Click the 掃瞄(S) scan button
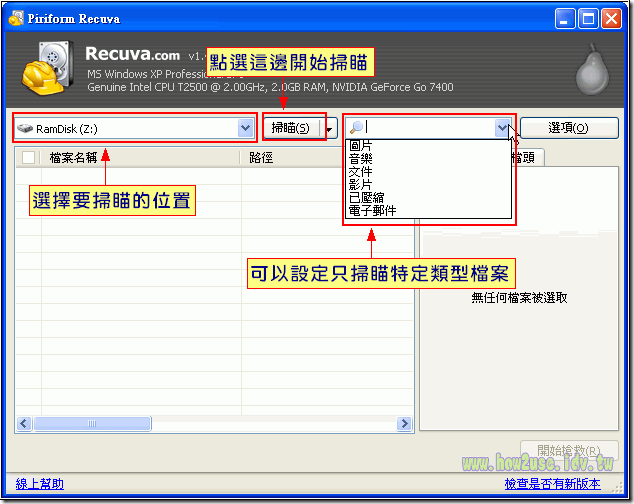 click(x=292, y=128)
